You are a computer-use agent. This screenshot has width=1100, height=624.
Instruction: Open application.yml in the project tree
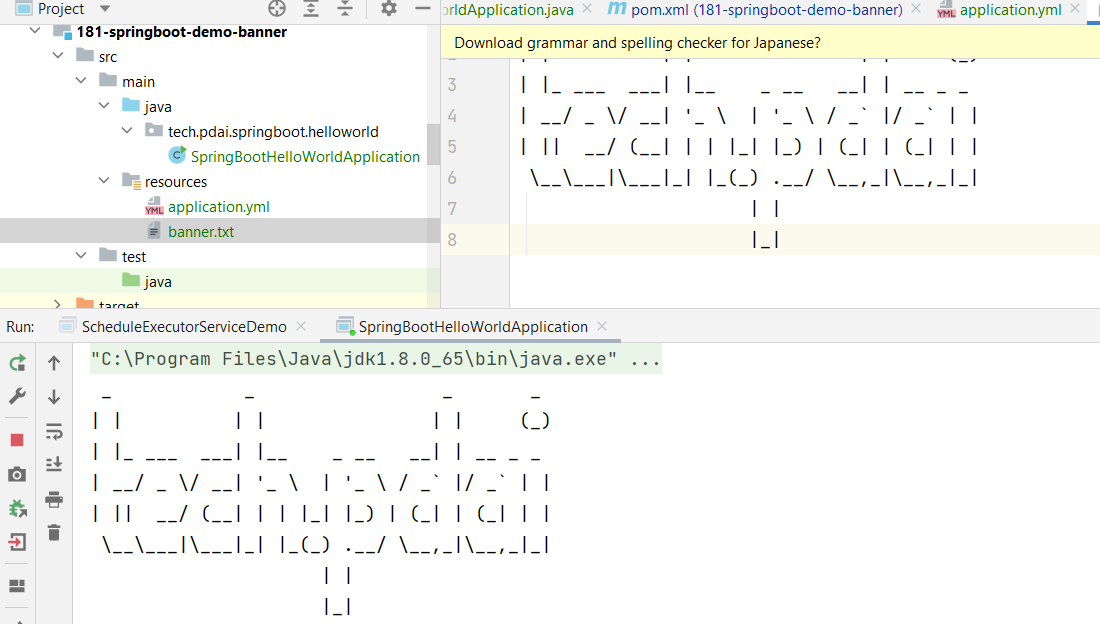[x=218, y=207]
